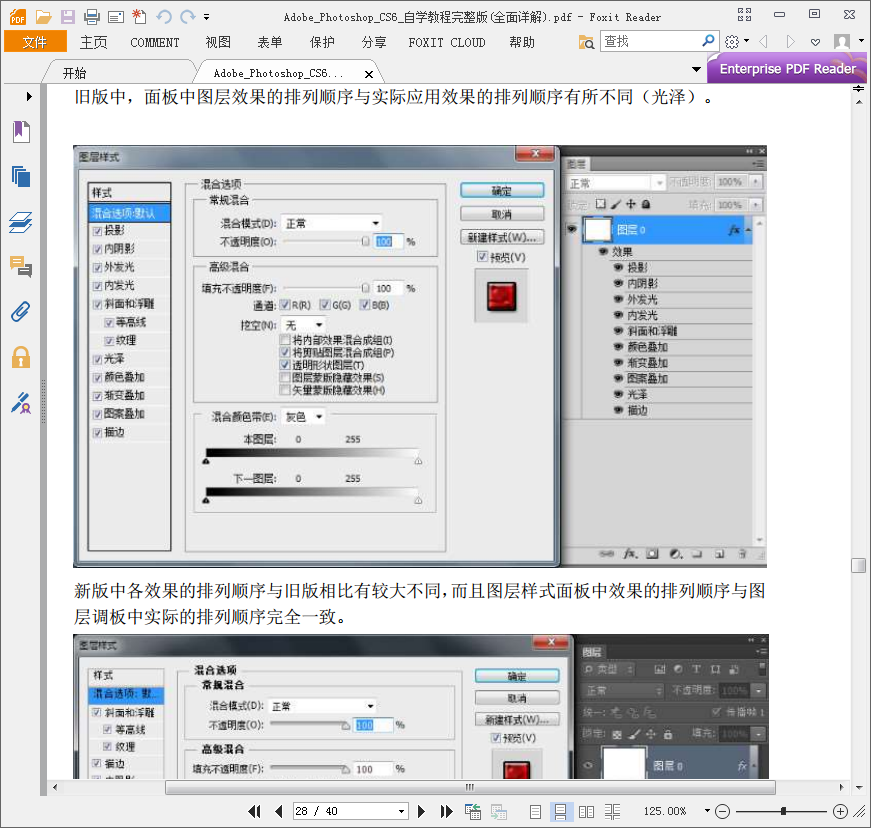Screen dimensions: 871x828
Task: Open the search settings dropdown arrow
Action: [747, 41]
